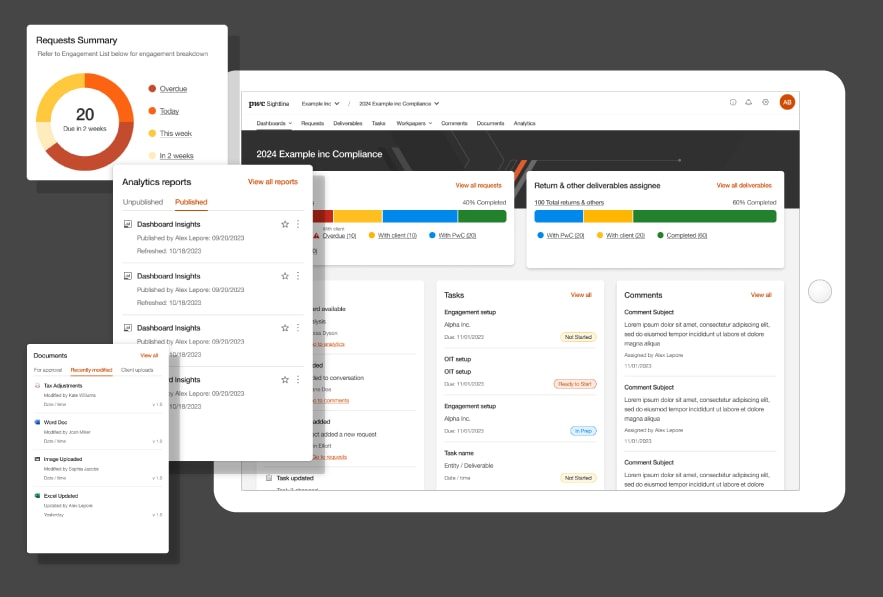883x597 pixels.
Task: Favorite the second Dashboard Insights report
Action: coord(285,276)
